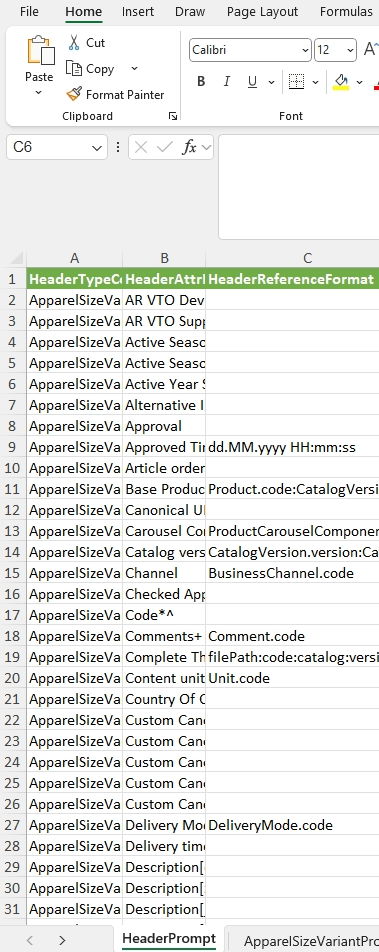Select the BusinessChannel.code cell
Viewport: 379px width, 952px height.
click(x=292, y=573)
